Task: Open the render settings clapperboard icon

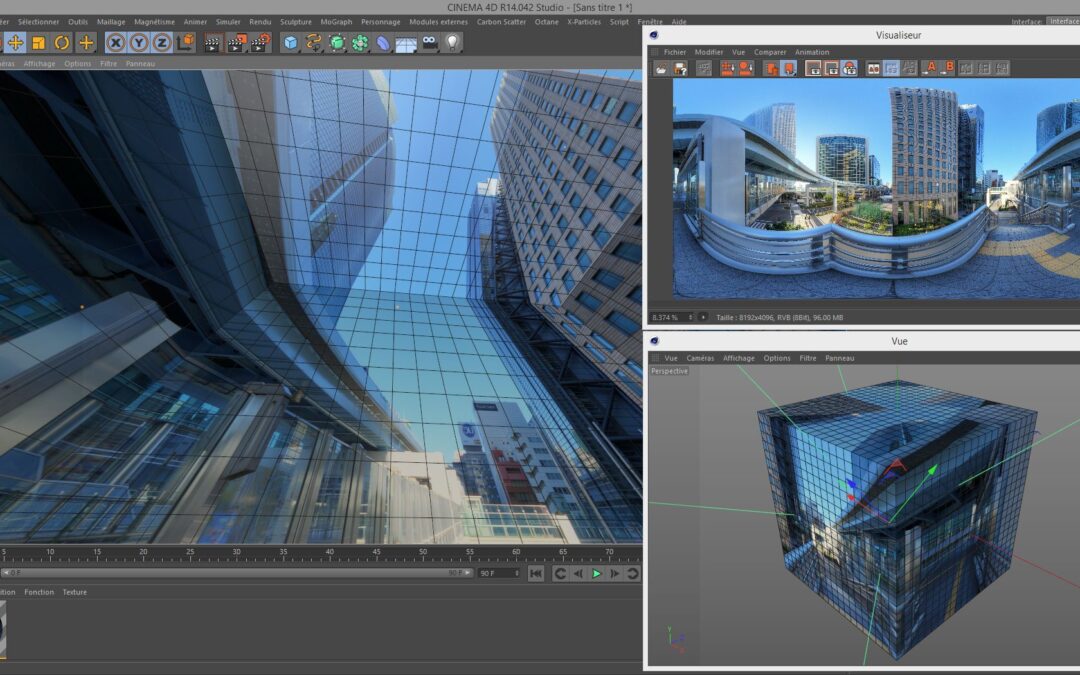Action: 260,43
